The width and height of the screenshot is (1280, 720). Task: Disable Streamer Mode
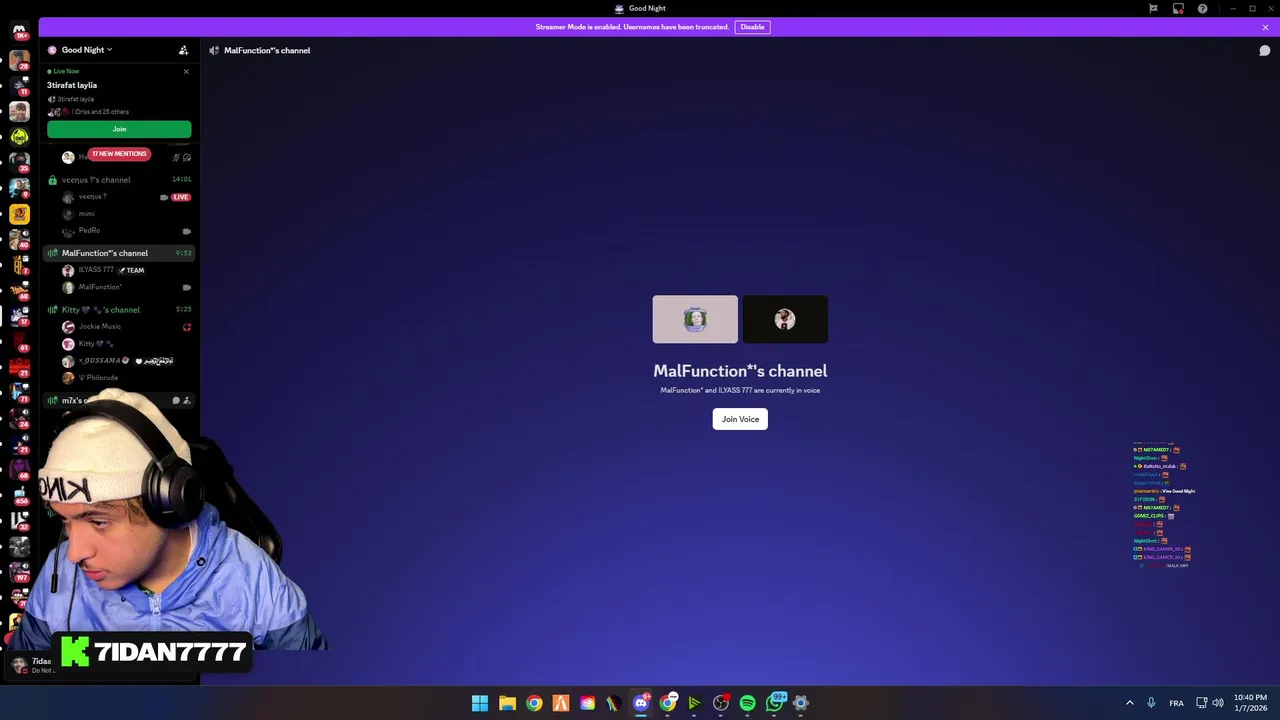(x=752, y=27)
